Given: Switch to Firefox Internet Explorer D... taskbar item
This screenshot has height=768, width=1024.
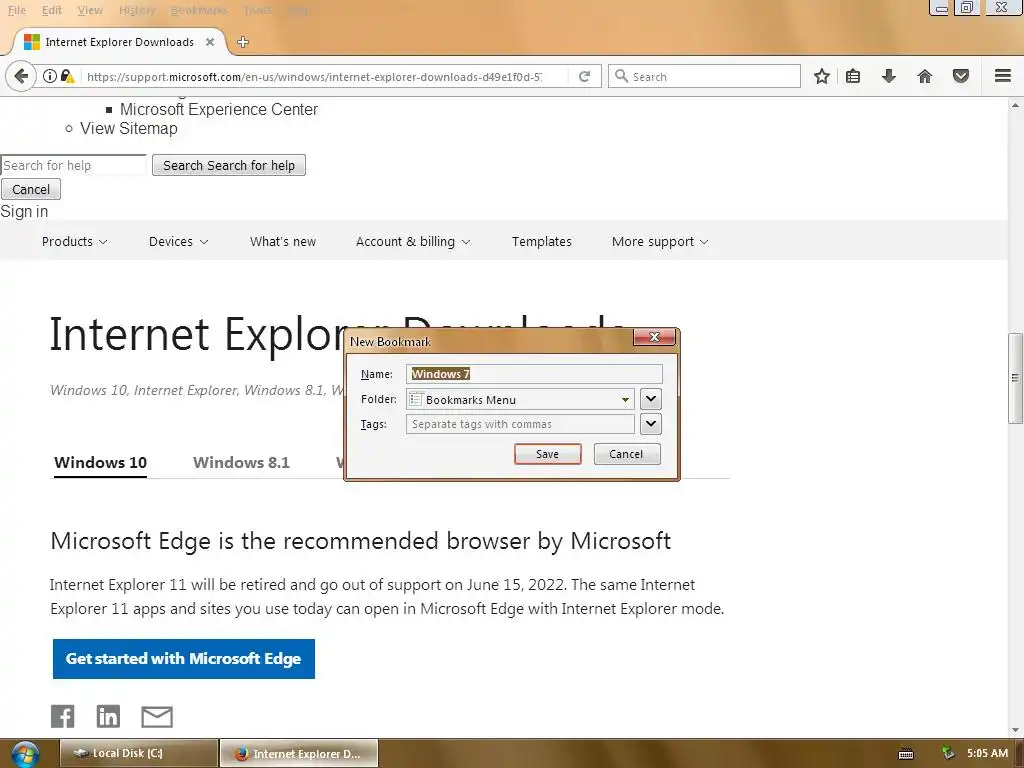Looking at the screenshot, I should [x=299, y=753].
